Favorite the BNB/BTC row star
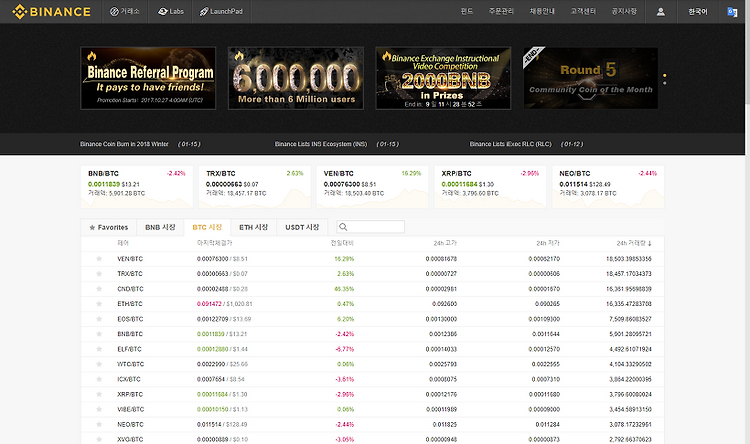This screenshot has width=750, height=444. coord(99,334)
